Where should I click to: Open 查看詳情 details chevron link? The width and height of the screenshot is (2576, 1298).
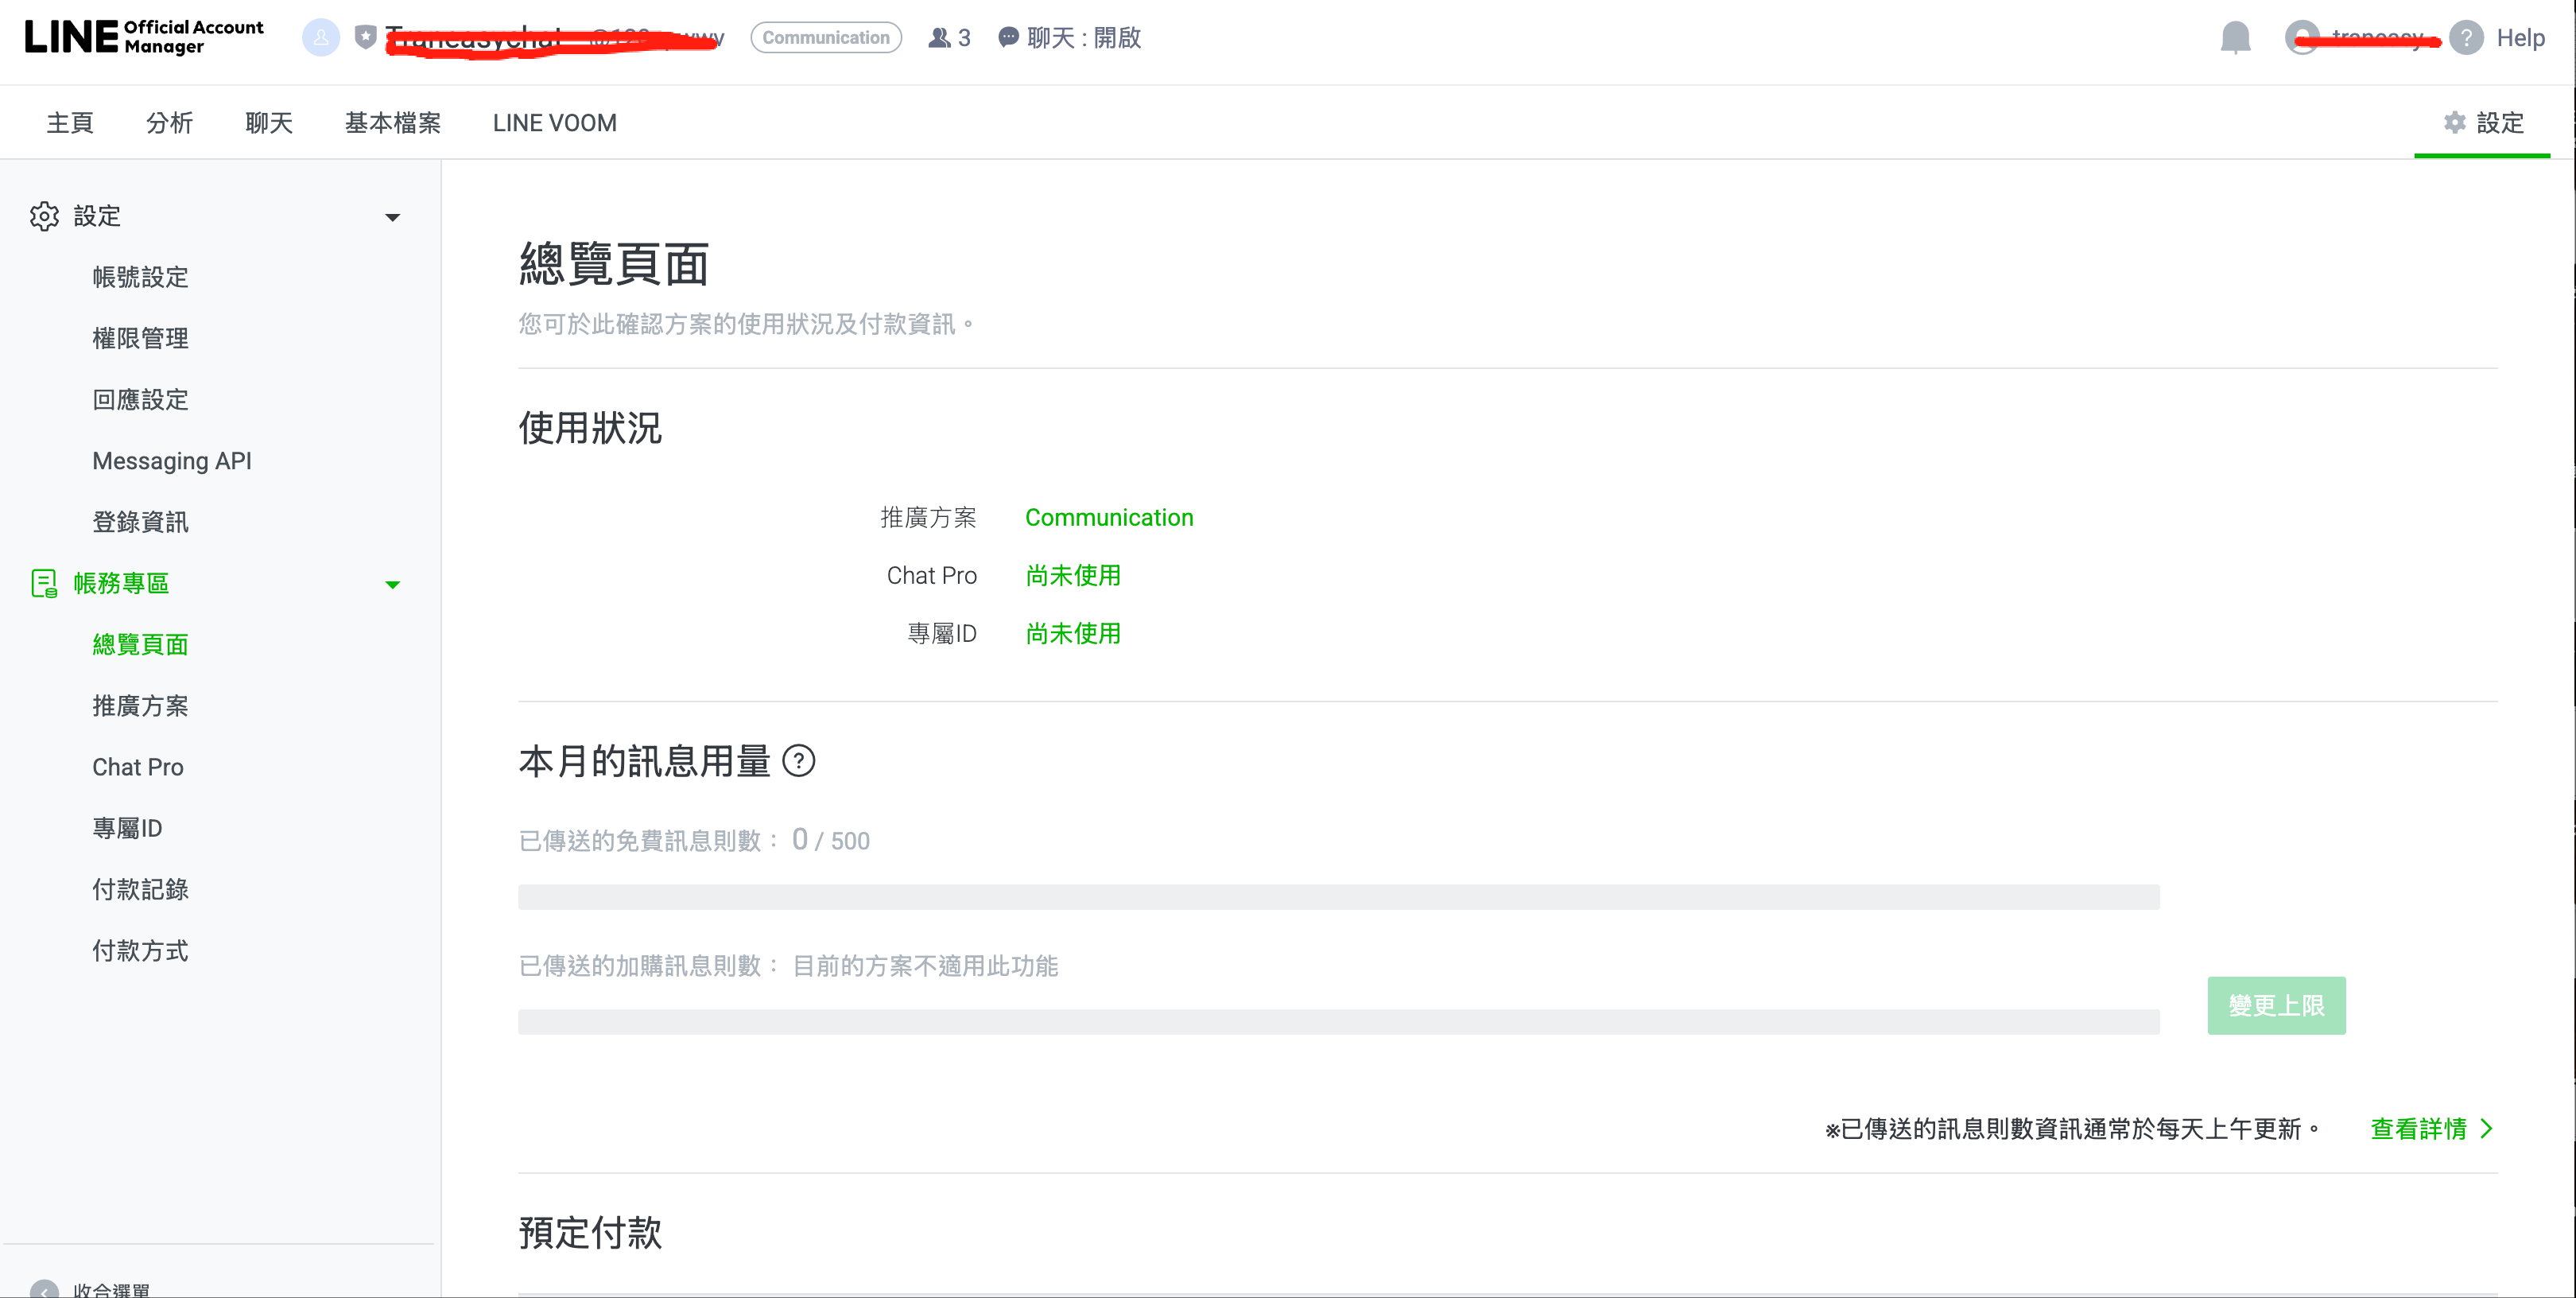pyautogui.click(x=2431, y=1129)
